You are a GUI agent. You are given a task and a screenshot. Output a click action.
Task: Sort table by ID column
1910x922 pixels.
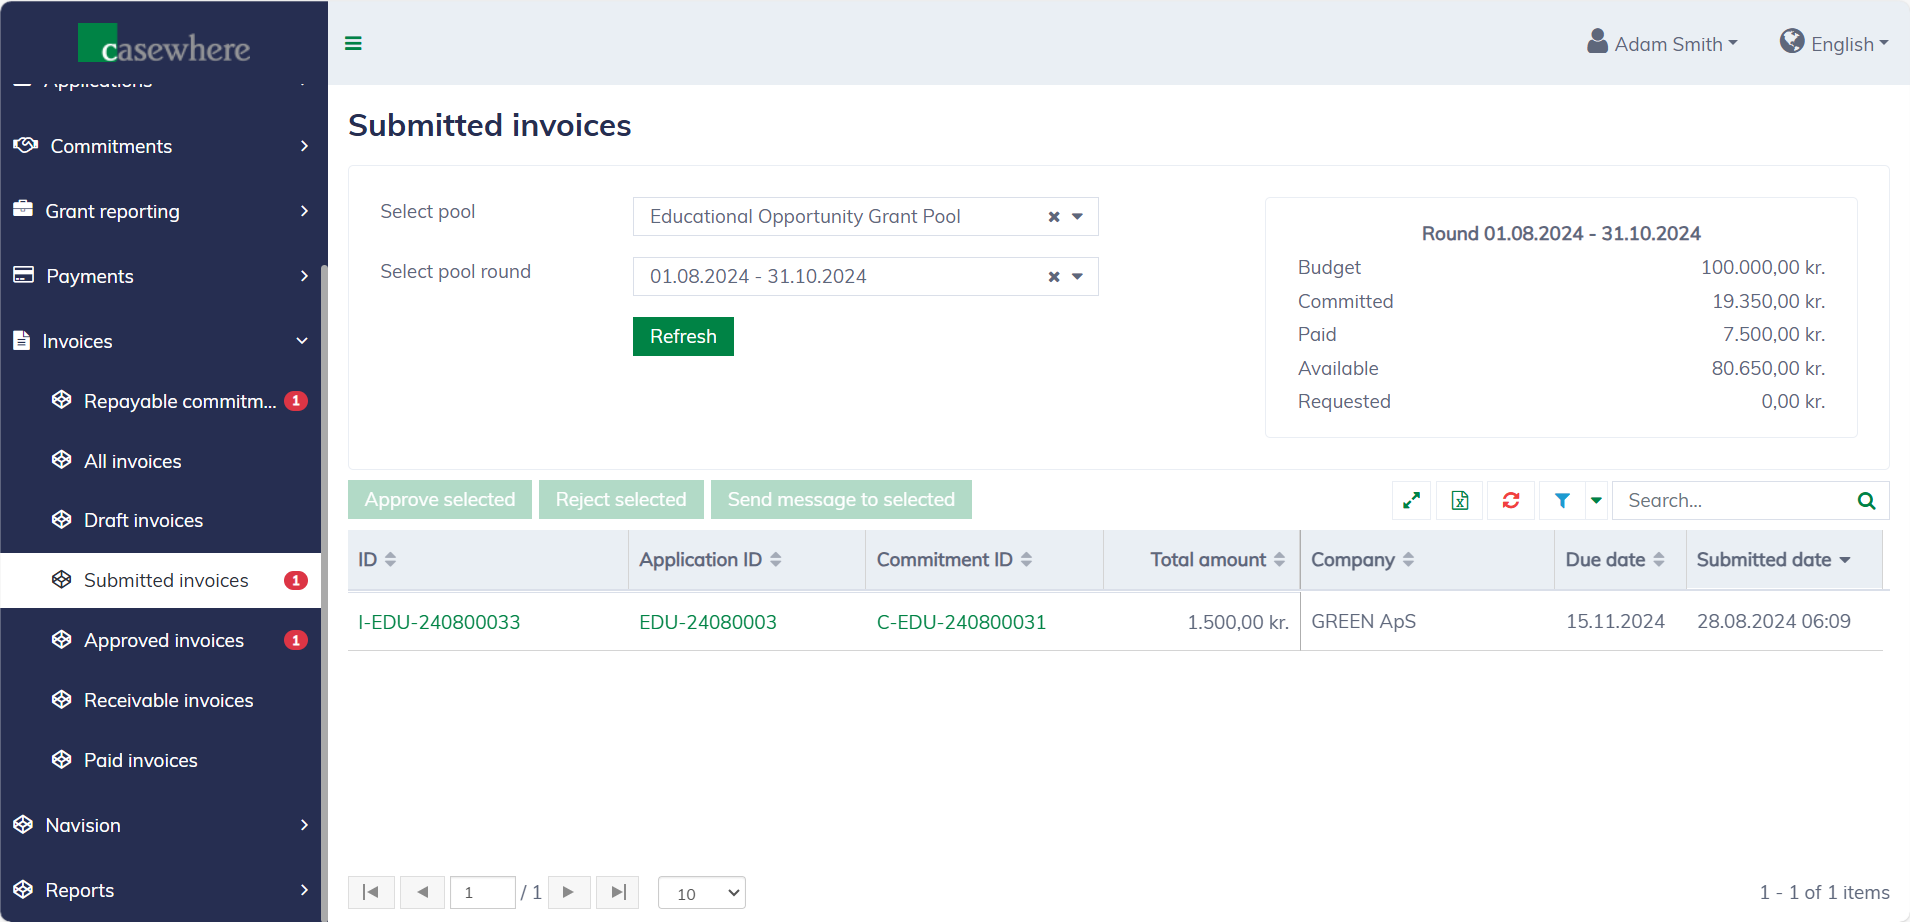(390, 560)
